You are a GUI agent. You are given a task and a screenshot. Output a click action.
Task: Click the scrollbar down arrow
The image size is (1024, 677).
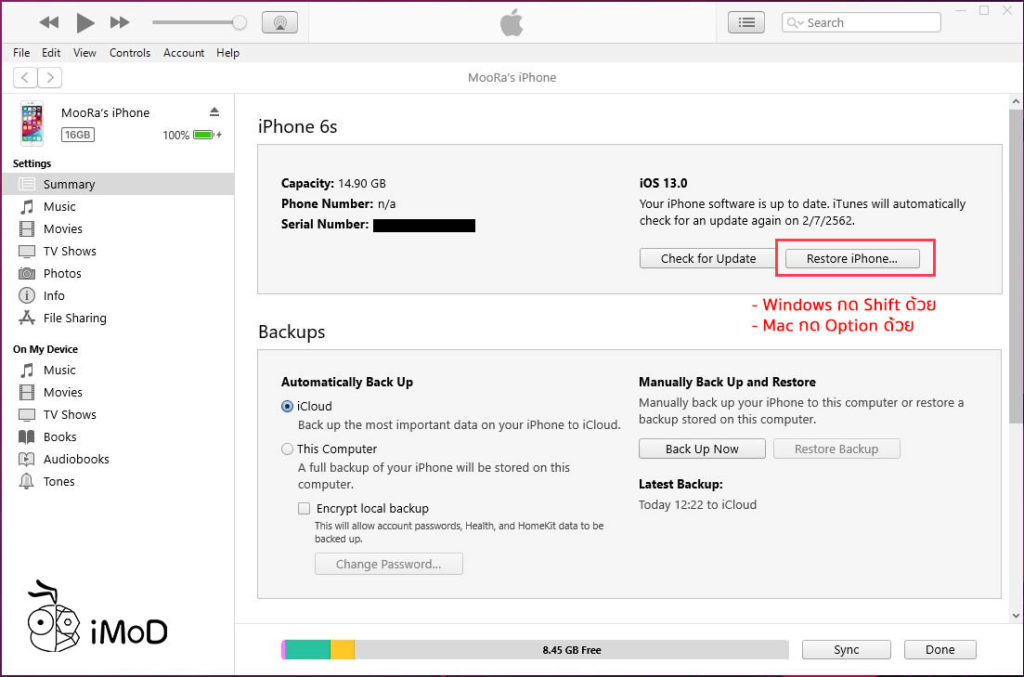[x=1016, y=615]
